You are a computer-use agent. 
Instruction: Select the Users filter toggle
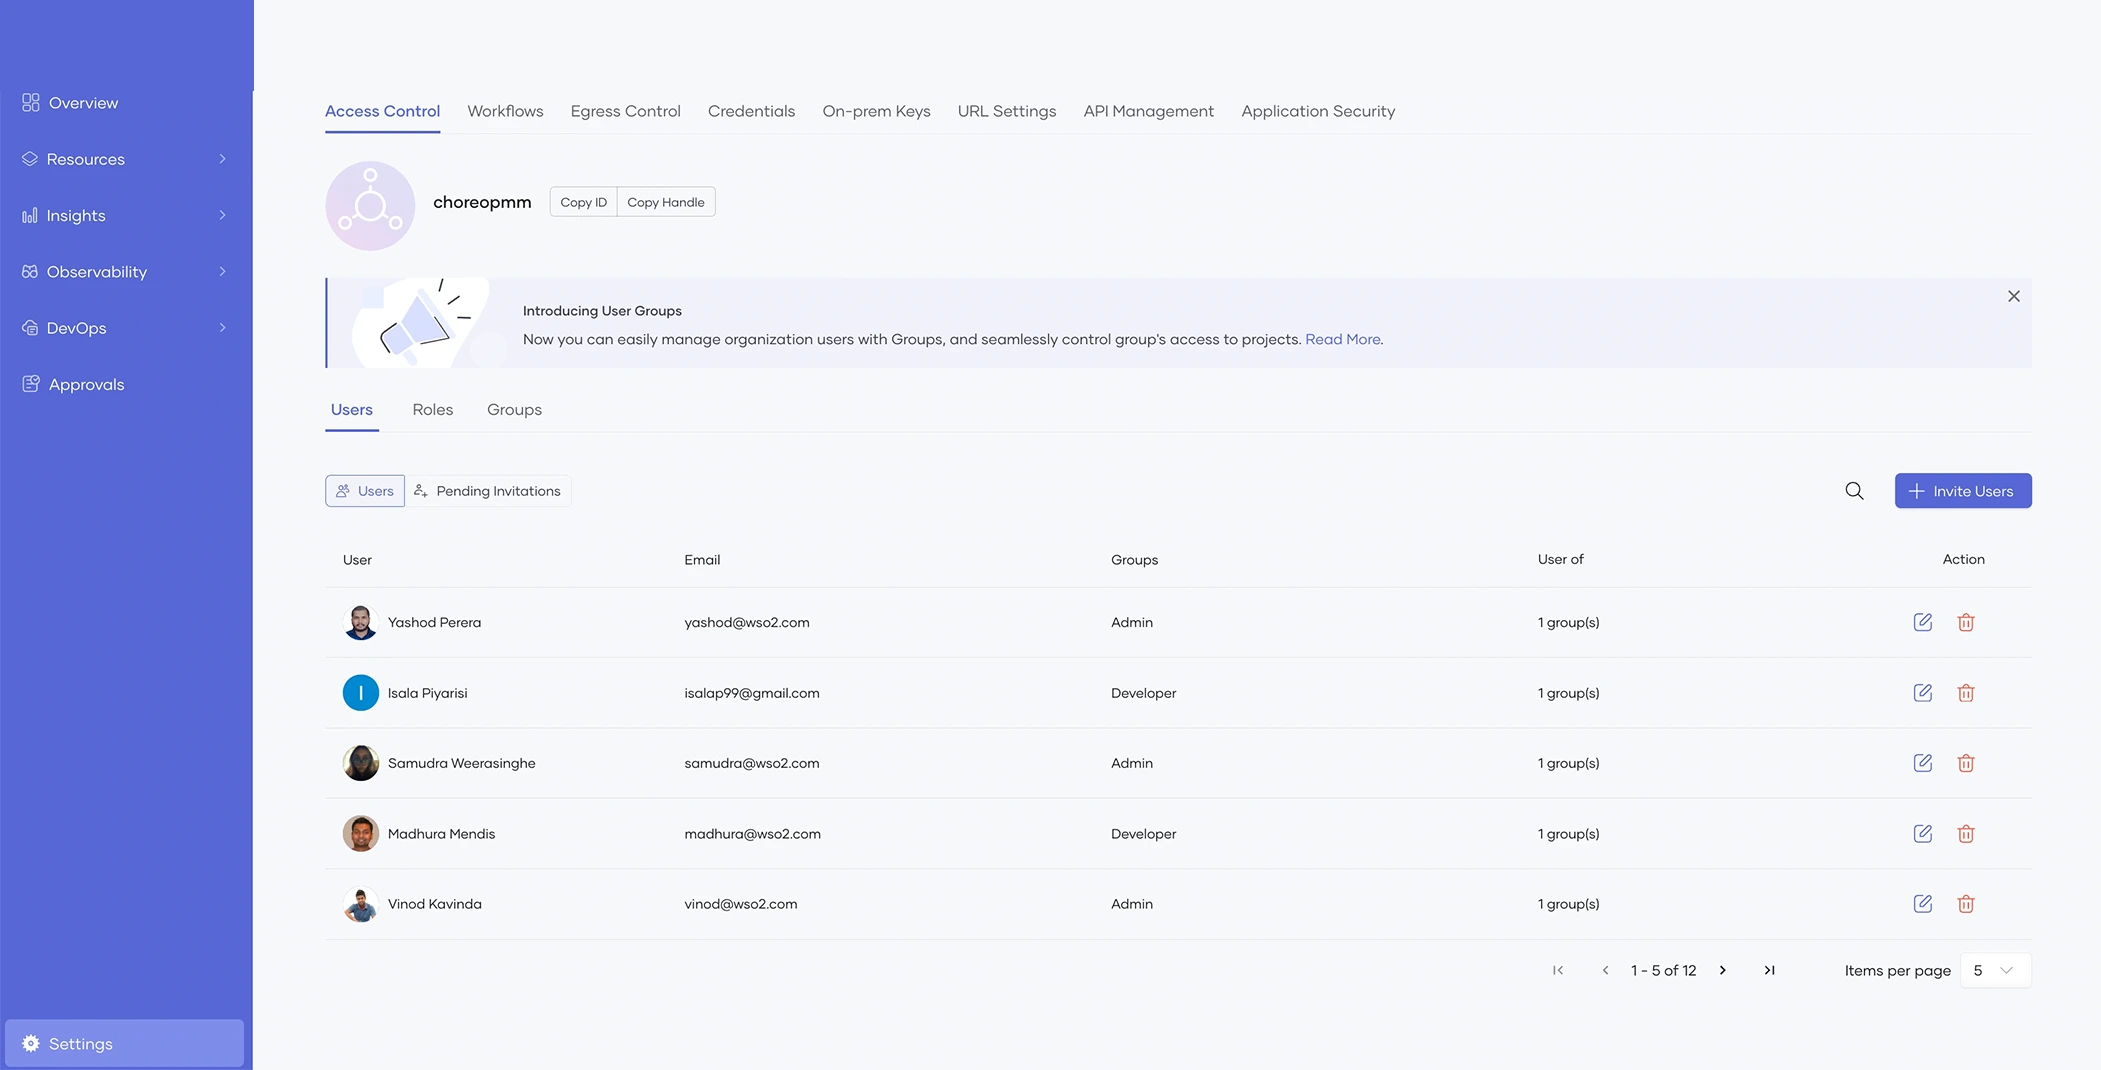(364, 490)
